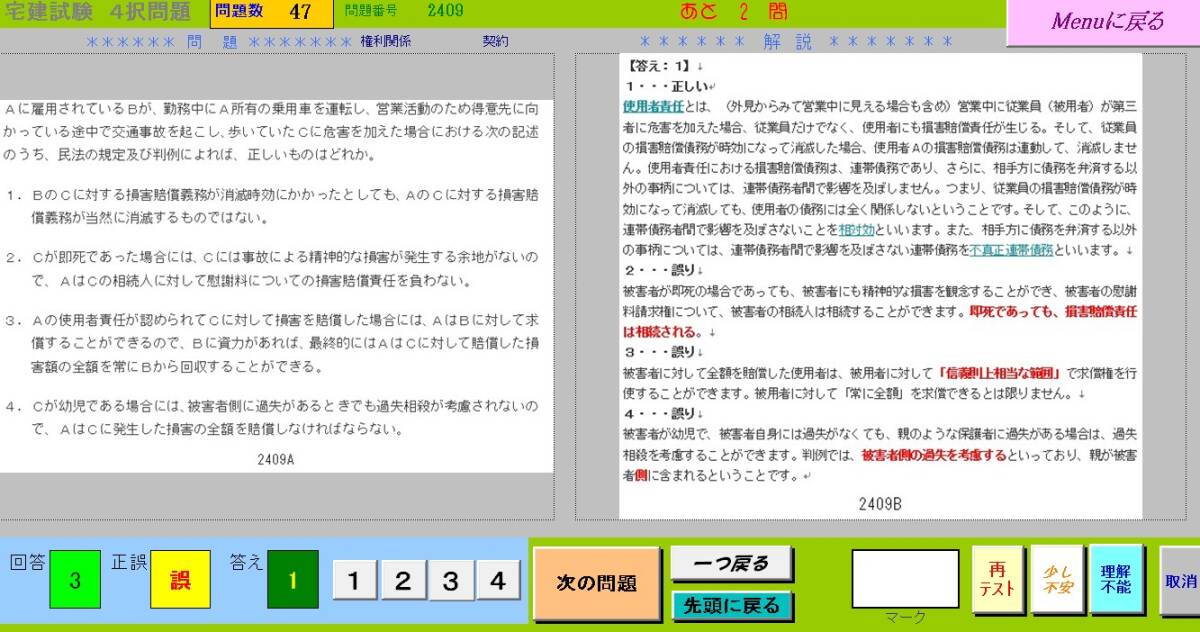This screenshot has width=1200, height=632.
Task: Click the dark green 答え box showing 1
Action: (x=292, y=579)
